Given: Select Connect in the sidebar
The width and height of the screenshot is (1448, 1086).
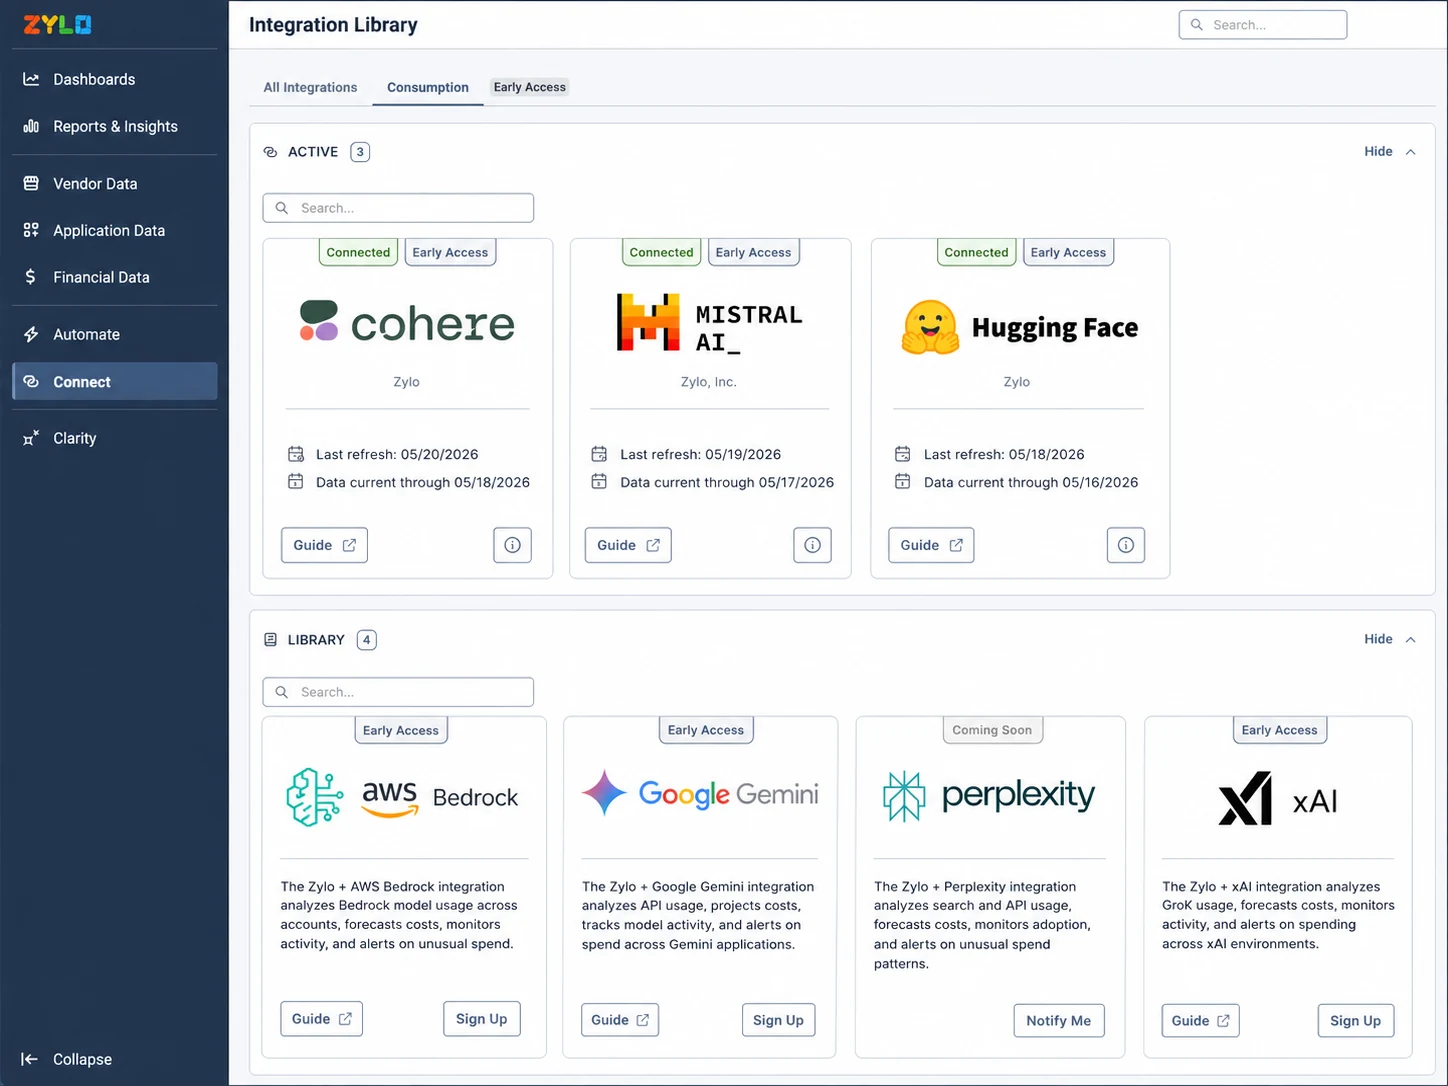Looking at the screenshot, I should tap(114, 381).
